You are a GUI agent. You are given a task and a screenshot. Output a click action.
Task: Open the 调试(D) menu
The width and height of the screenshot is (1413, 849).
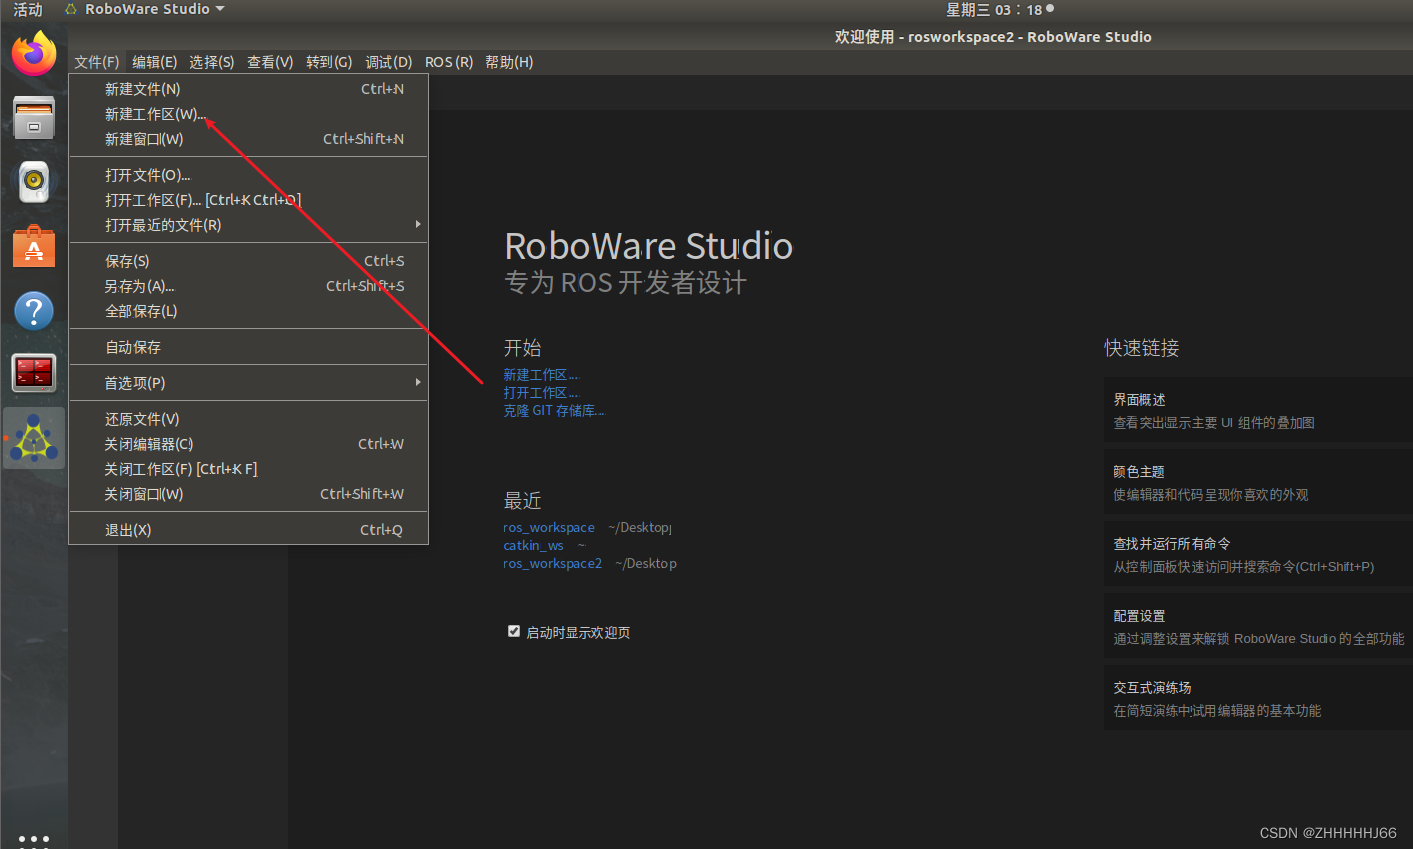pyautogui.click(x=389, y=62)
